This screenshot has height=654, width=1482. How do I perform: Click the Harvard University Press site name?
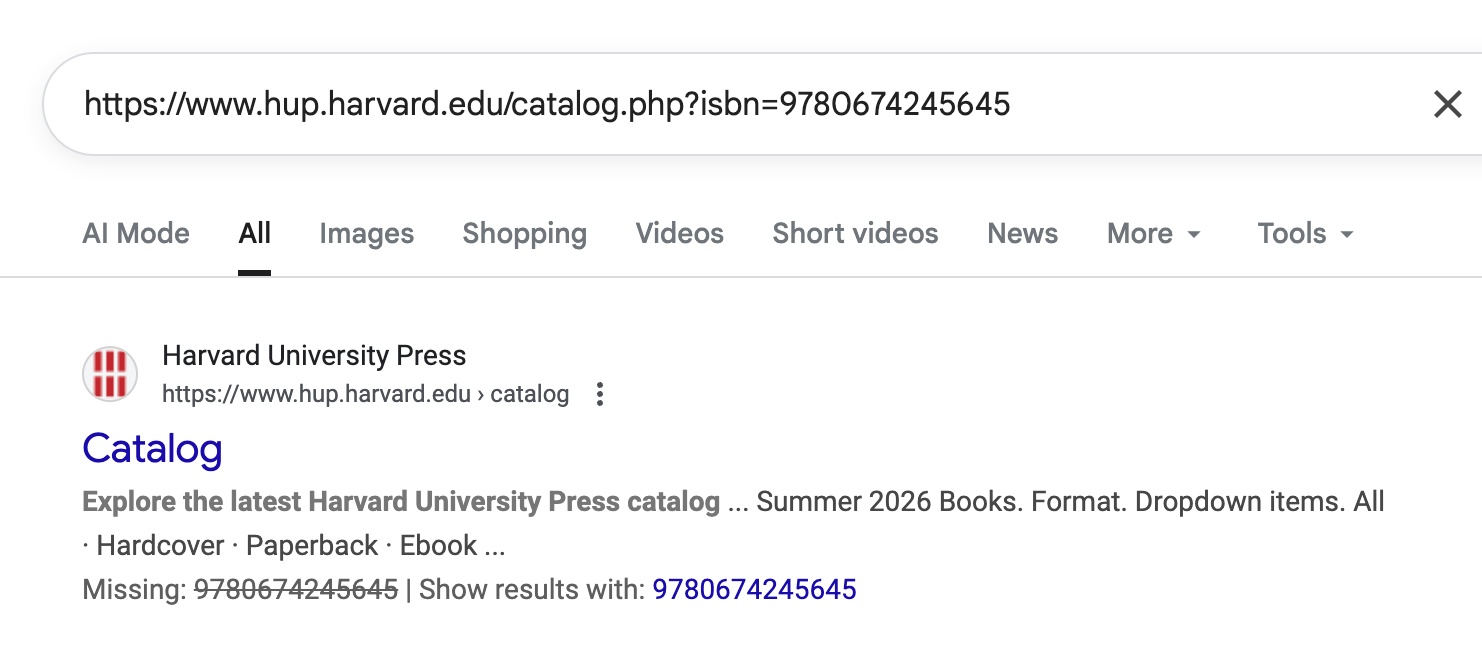(x=314, y=356)
